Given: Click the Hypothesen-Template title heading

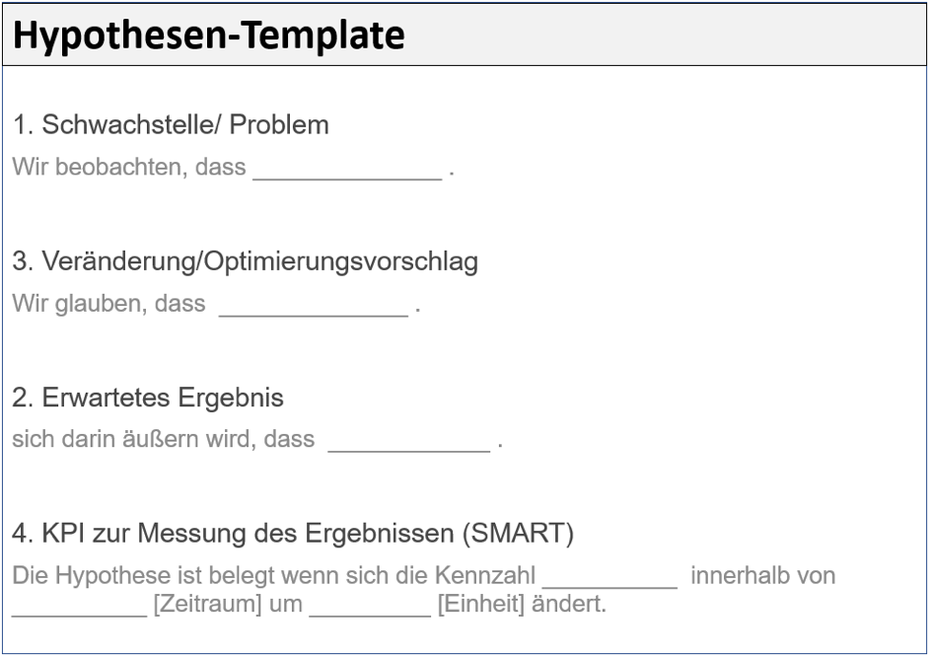Looking at the screenshot, I should pyautogui.click(x=209, y=35).
